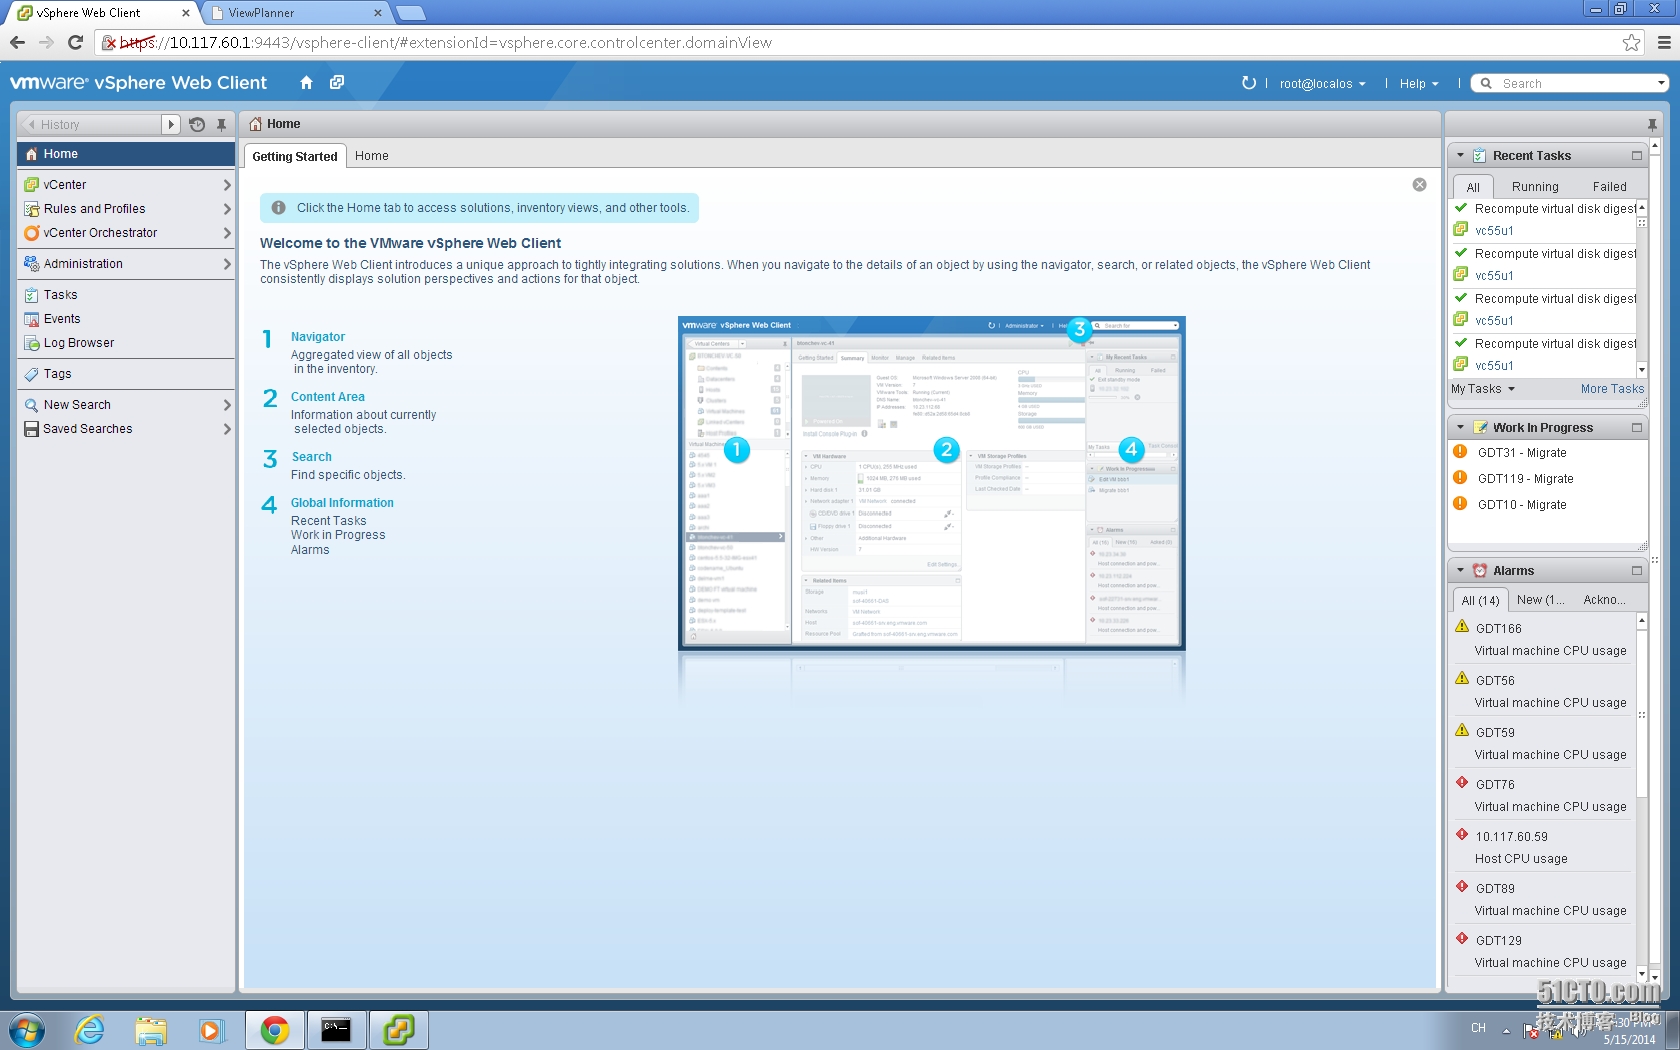This screenshot has height=1050, width=1680.
Task: Collapse the Work In Progress panel
Action: click(1461, 428)
